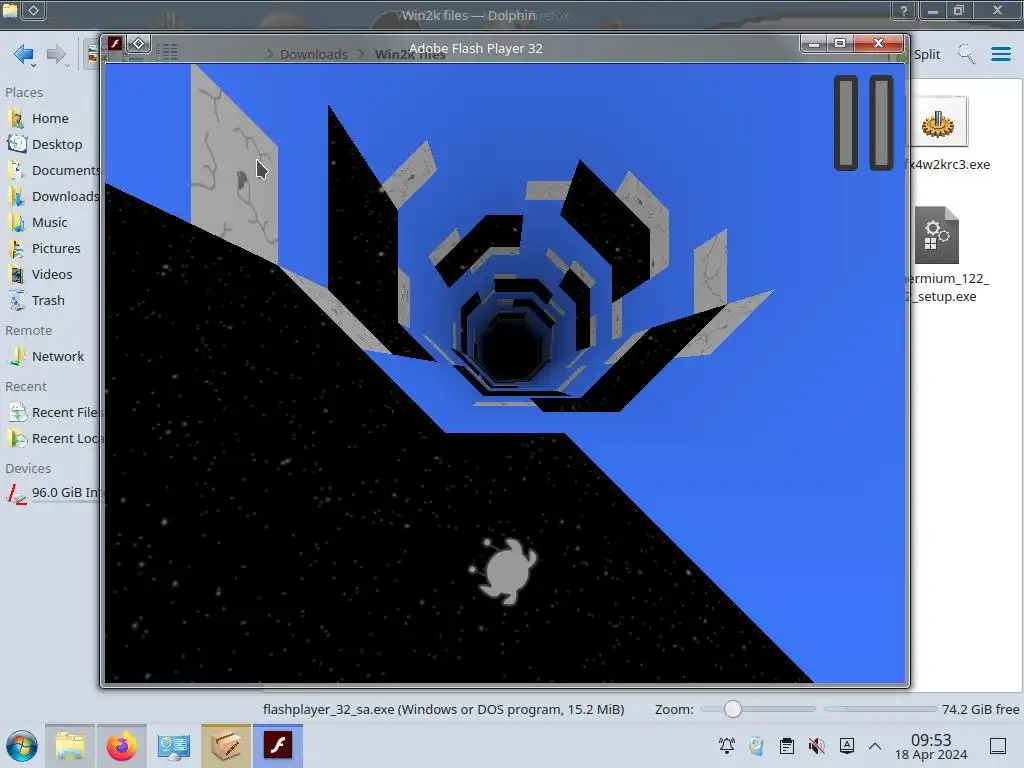Screen dimensions: 1024x768
Task: Click the keyboard layout tray icon
Action: point(847,746)
